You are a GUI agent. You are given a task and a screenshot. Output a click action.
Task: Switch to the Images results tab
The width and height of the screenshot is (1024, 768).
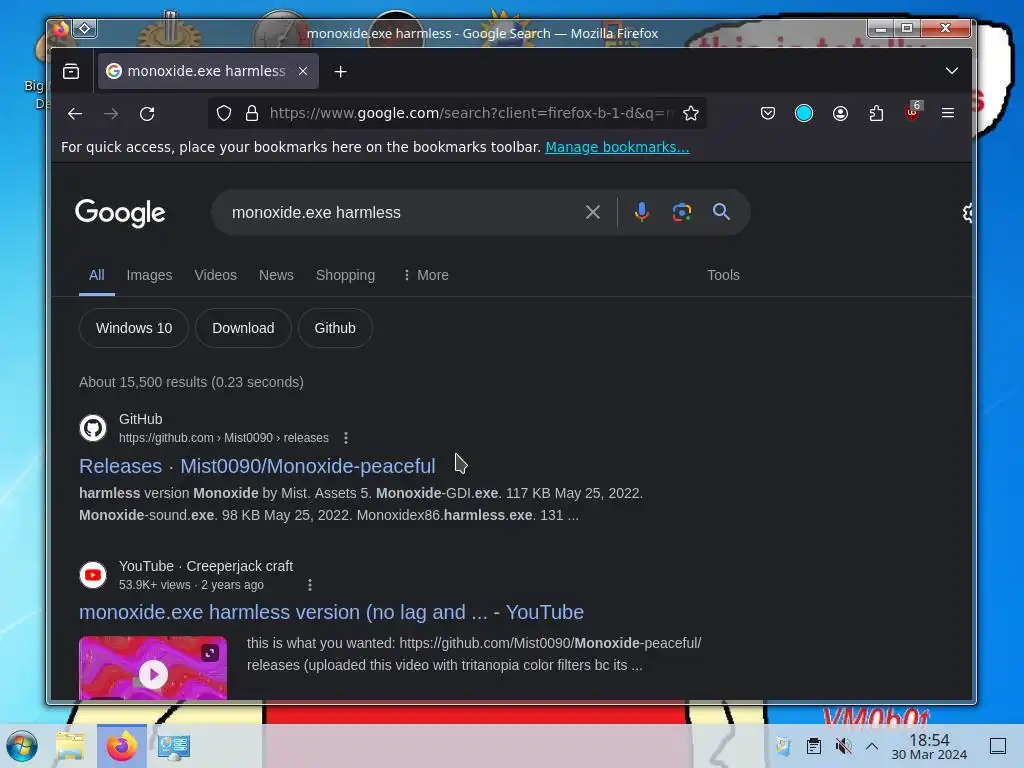tap(150, 276)
